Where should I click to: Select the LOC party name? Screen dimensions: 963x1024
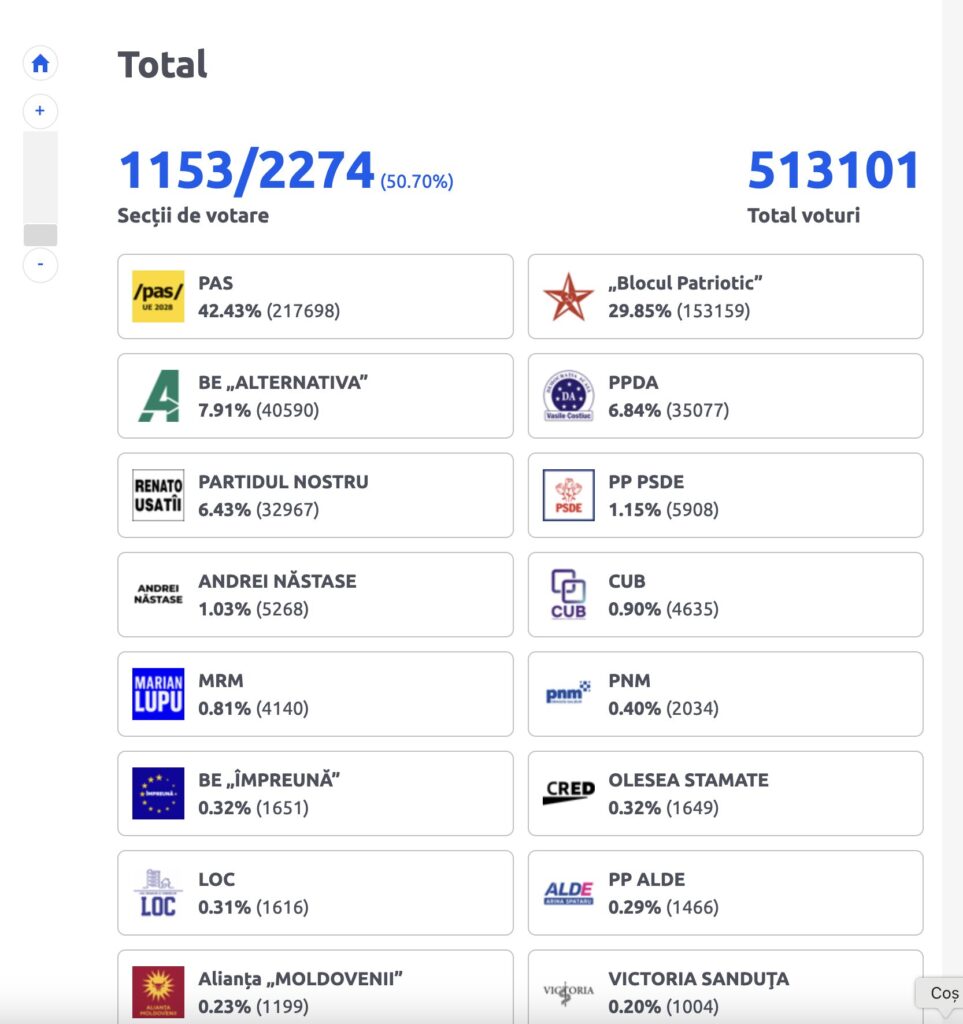[217, 879]
